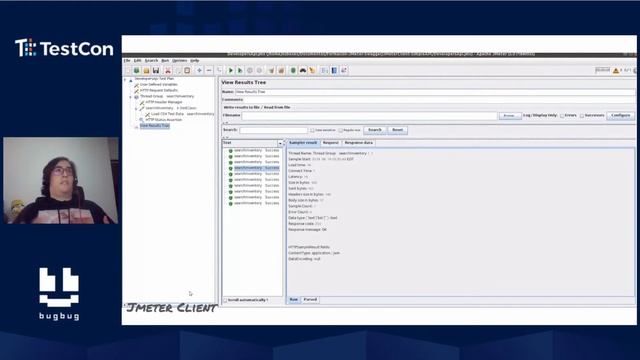Click the Search text field
640x360 pixels.
pyautogui.click(x=273, y=130)
